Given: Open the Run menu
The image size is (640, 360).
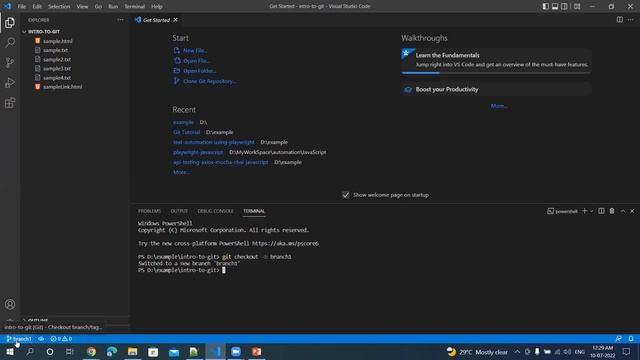Looking at the screenshot, I should point(113,7).
